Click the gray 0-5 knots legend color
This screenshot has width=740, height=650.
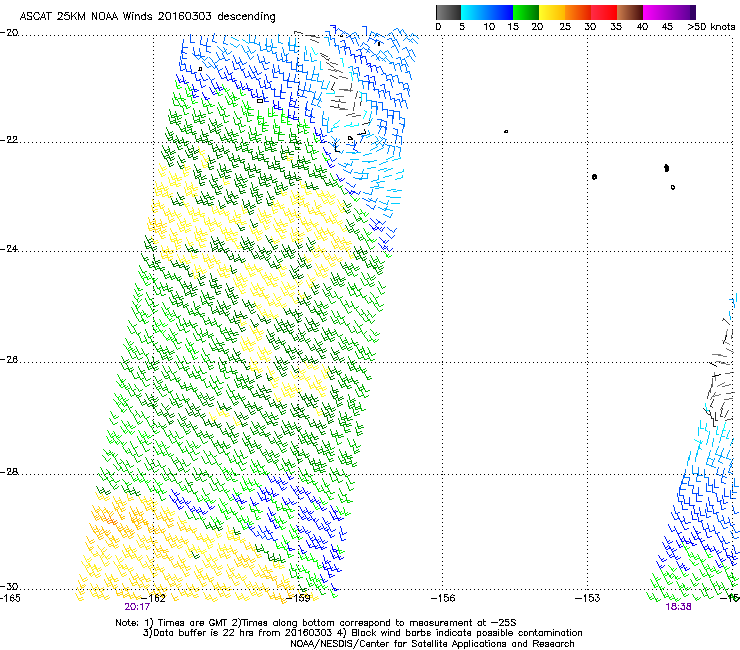coord(448,12)
